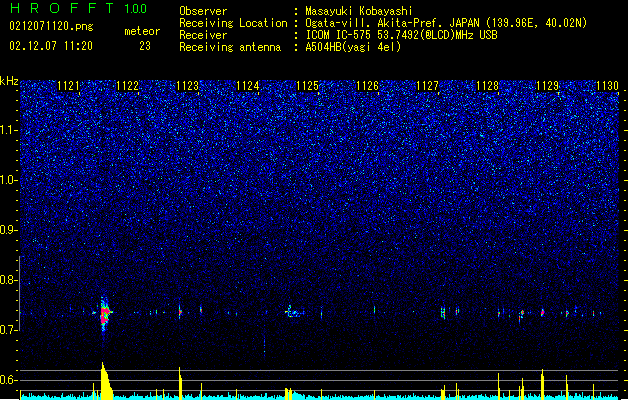The width and height of the screenshot is (629, 400).
Task: Click the 0.9 frequency axis label
Action: [x=9, y=230]
